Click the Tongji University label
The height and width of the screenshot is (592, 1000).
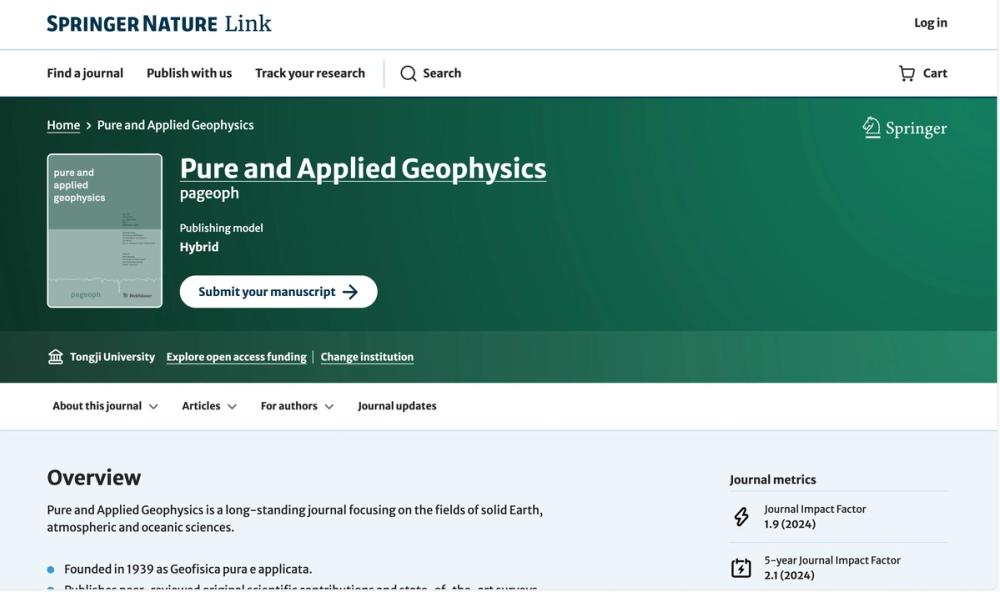[x=112, y=357]
